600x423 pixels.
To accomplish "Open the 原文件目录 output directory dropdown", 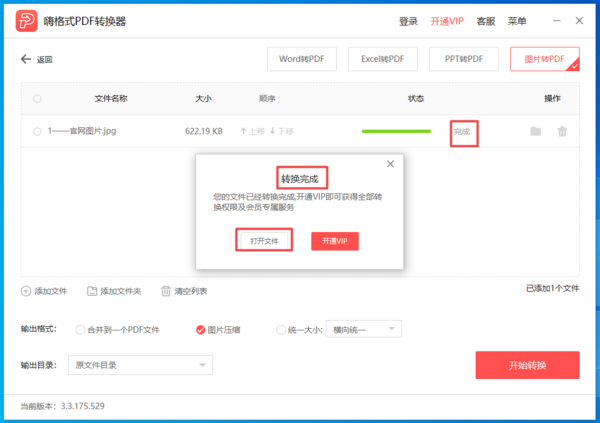I will tap(139, 365).
